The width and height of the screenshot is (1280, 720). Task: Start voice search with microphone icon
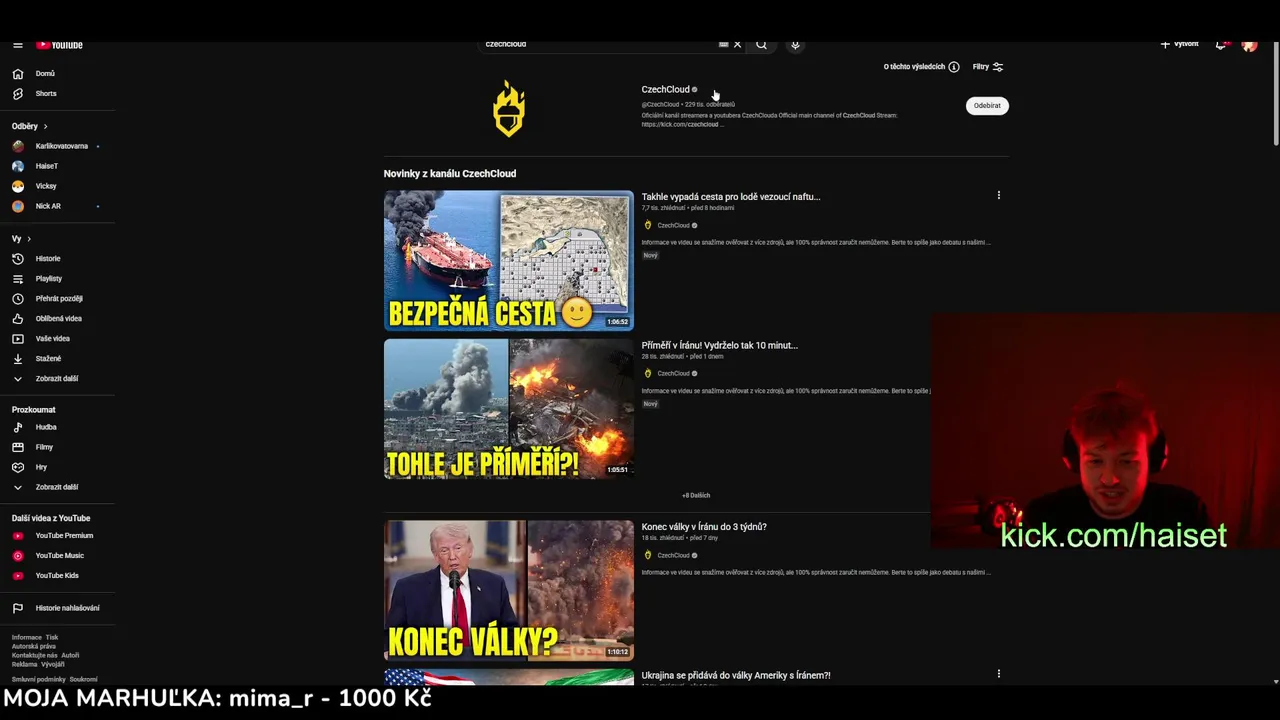click(x=795, y=44)
